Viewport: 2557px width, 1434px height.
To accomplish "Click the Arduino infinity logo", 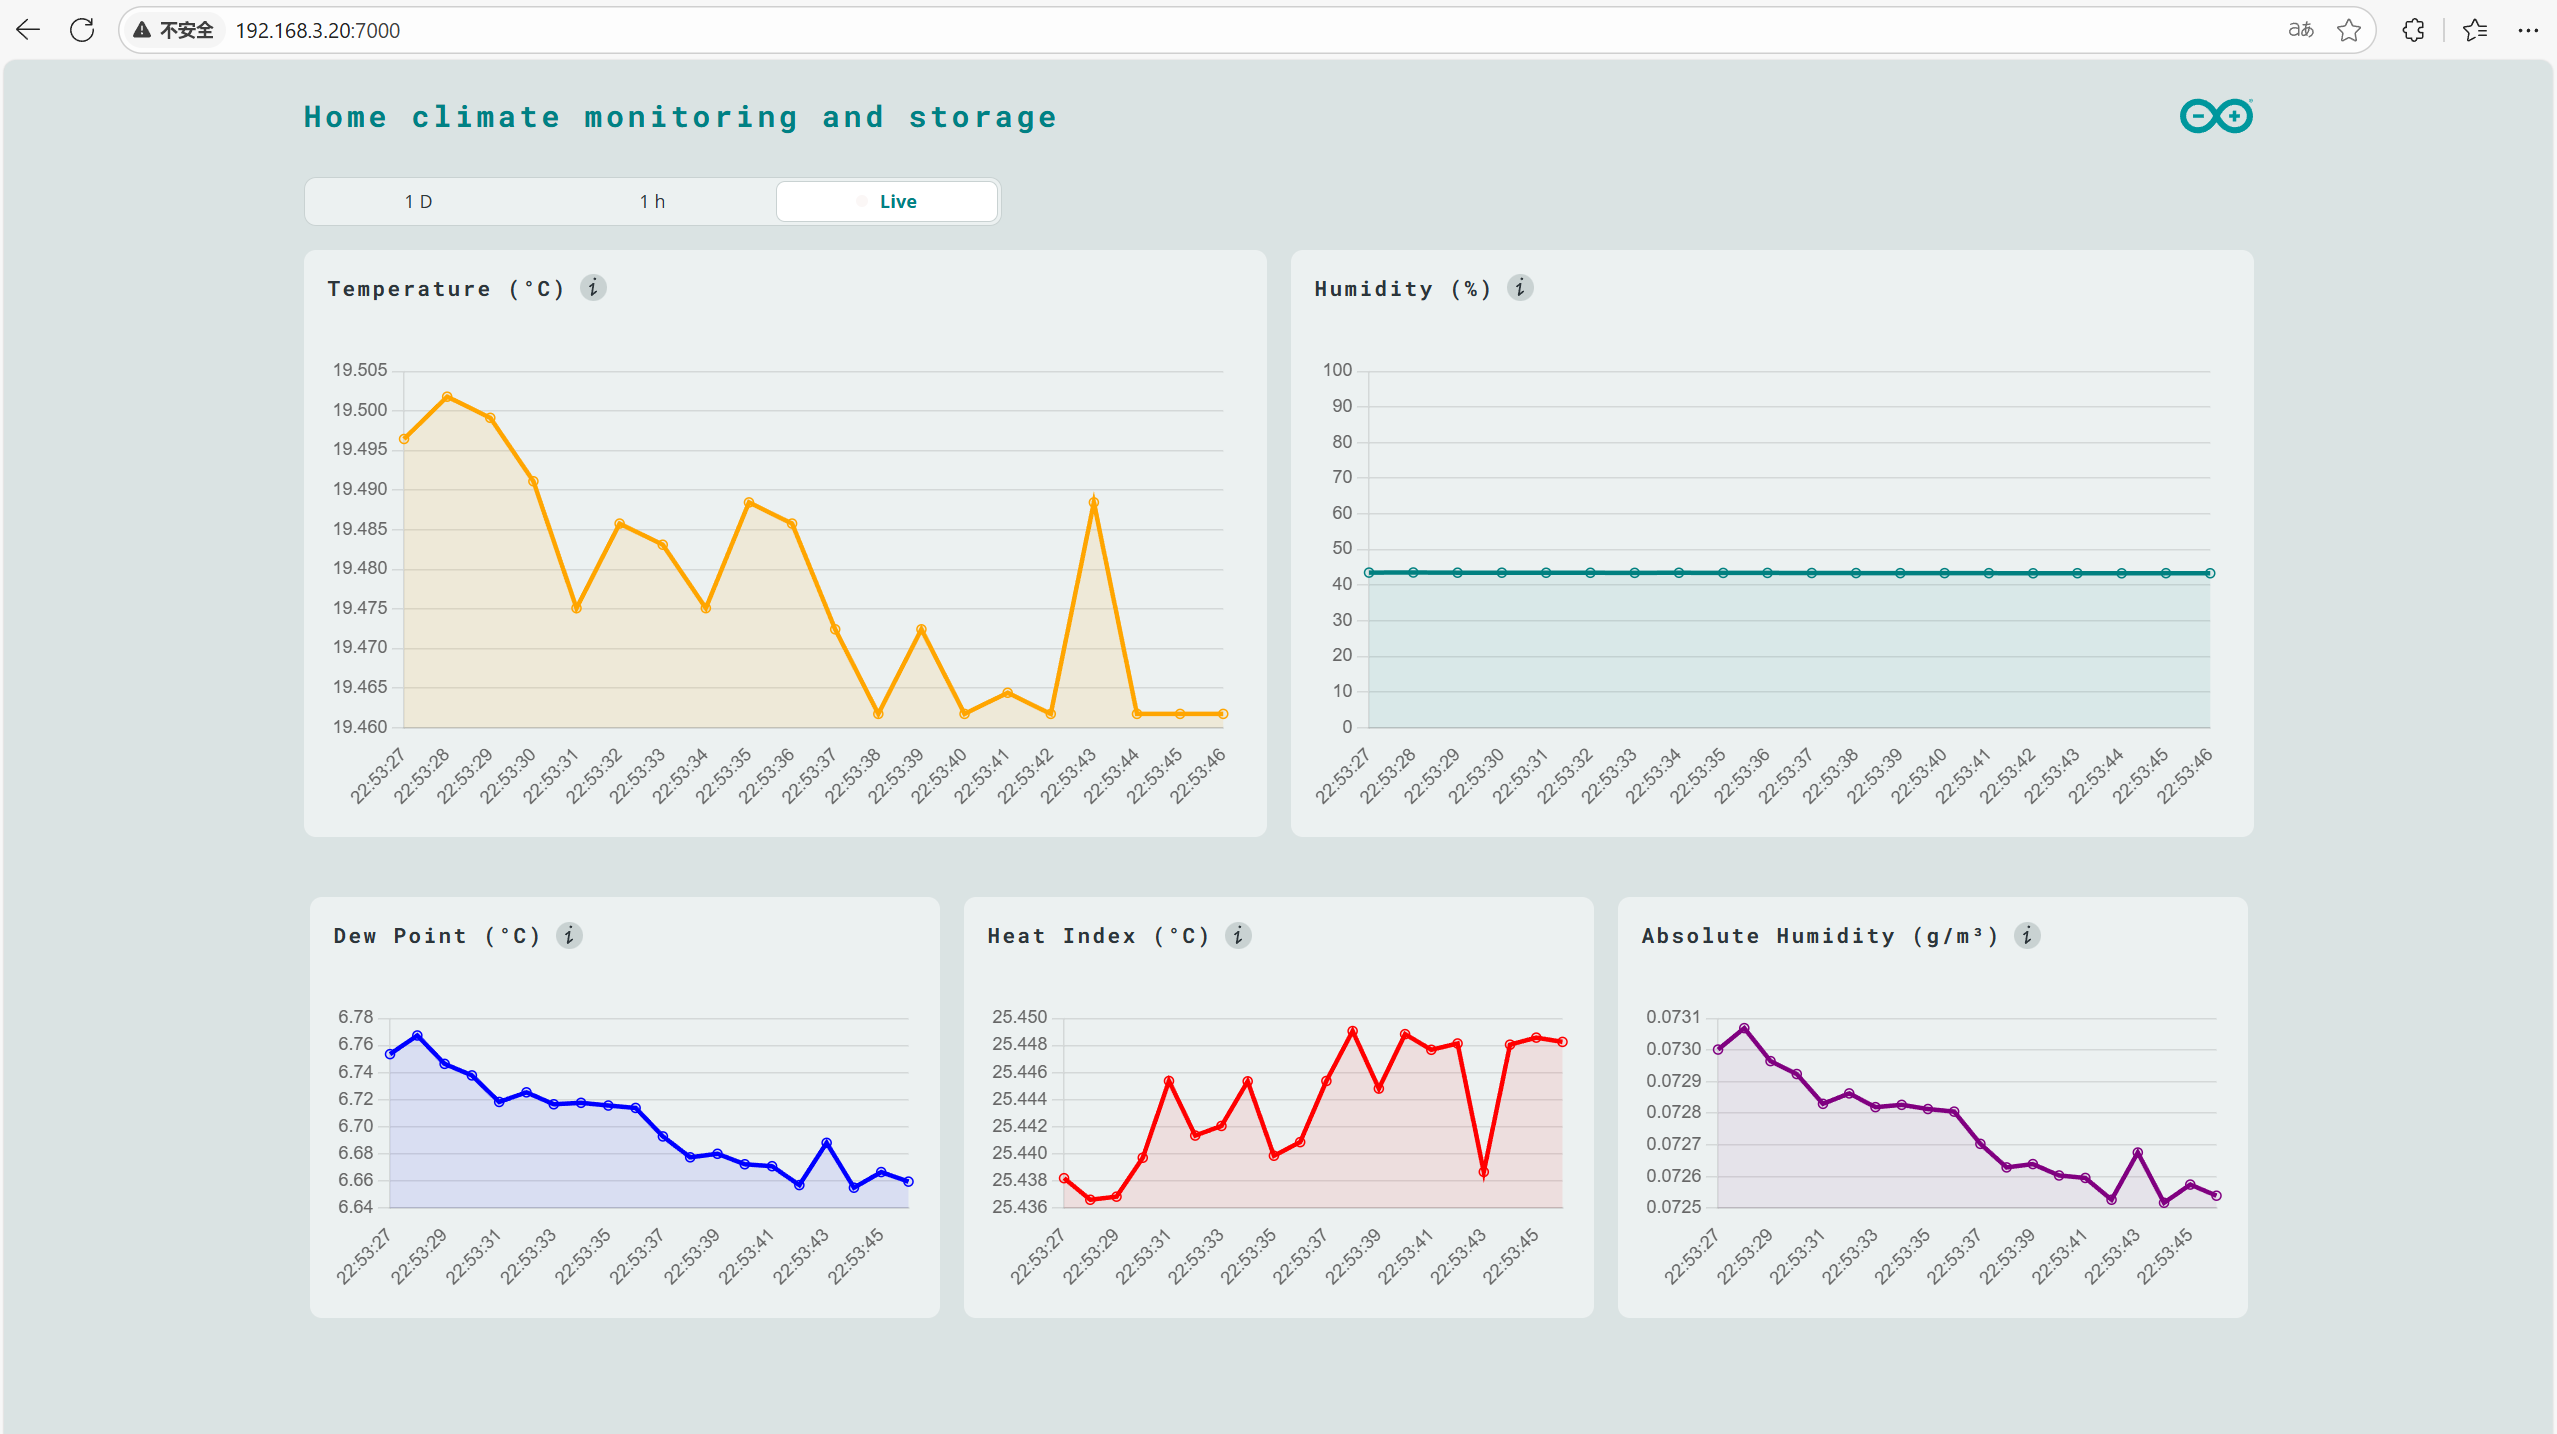I will click(2216, 116).
